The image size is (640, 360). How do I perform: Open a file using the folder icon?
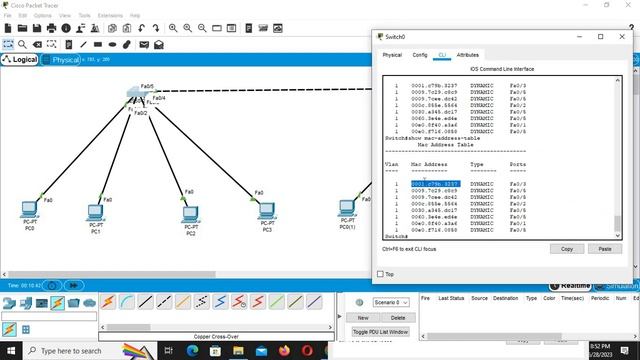pos(22,28)
